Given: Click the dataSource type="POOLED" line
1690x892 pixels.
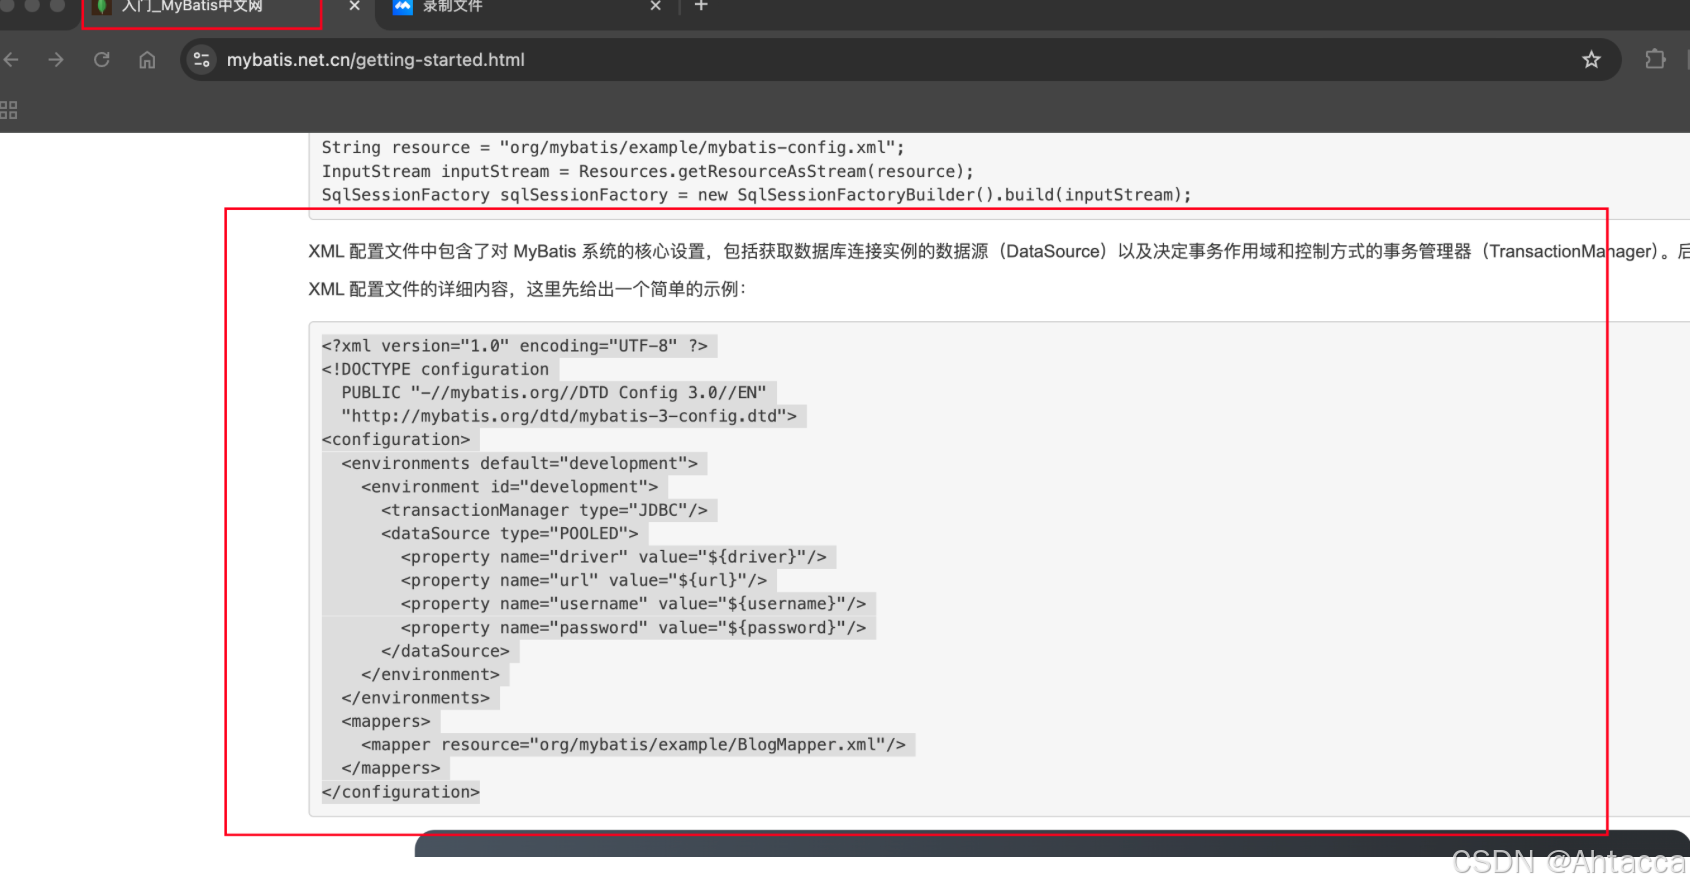Looking at the screenshot, I should click(510, 534).
